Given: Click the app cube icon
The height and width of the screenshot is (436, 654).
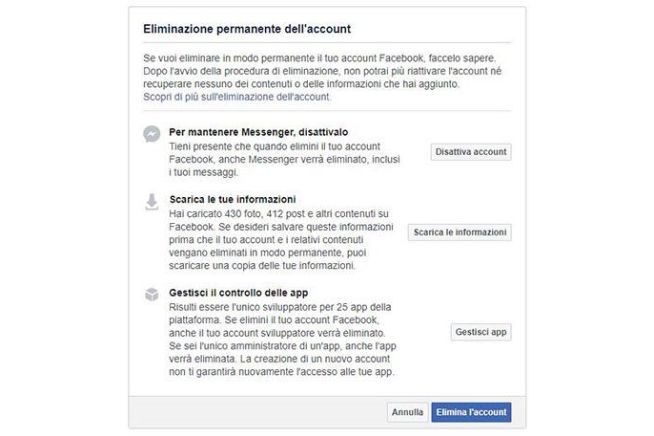Looking at the screenshot, I should [152, 294].
